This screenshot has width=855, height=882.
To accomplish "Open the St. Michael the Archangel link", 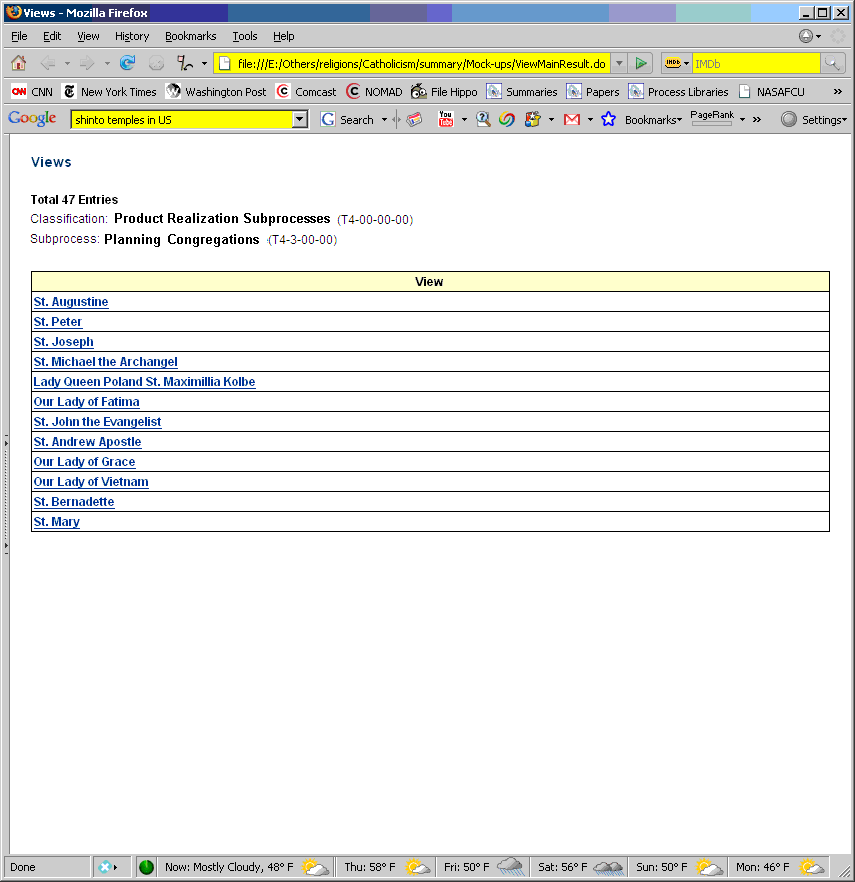I will pos(105,362).
